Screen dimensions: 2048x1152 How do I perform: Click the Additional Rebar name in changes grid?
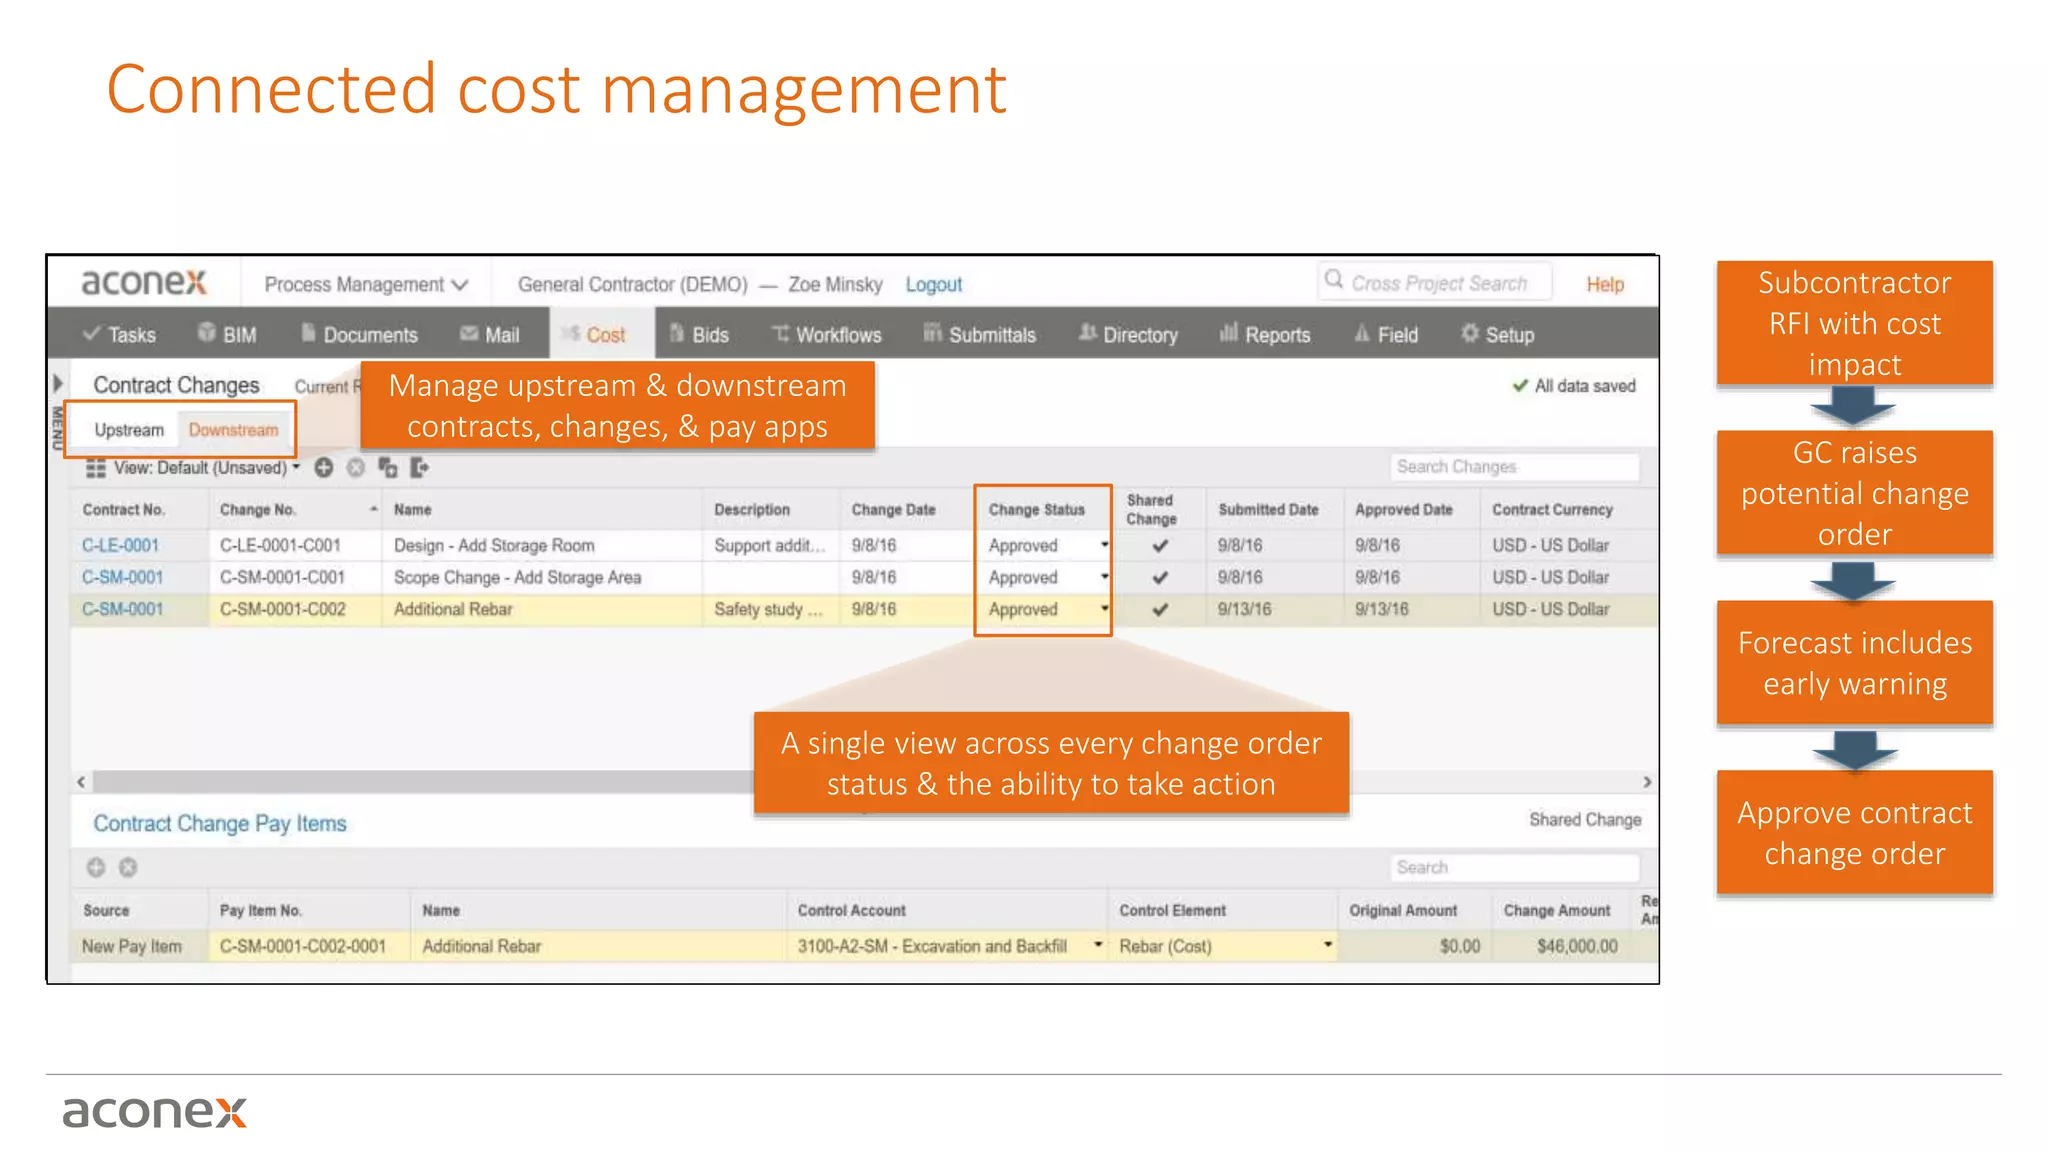click(x=453, y=609)
